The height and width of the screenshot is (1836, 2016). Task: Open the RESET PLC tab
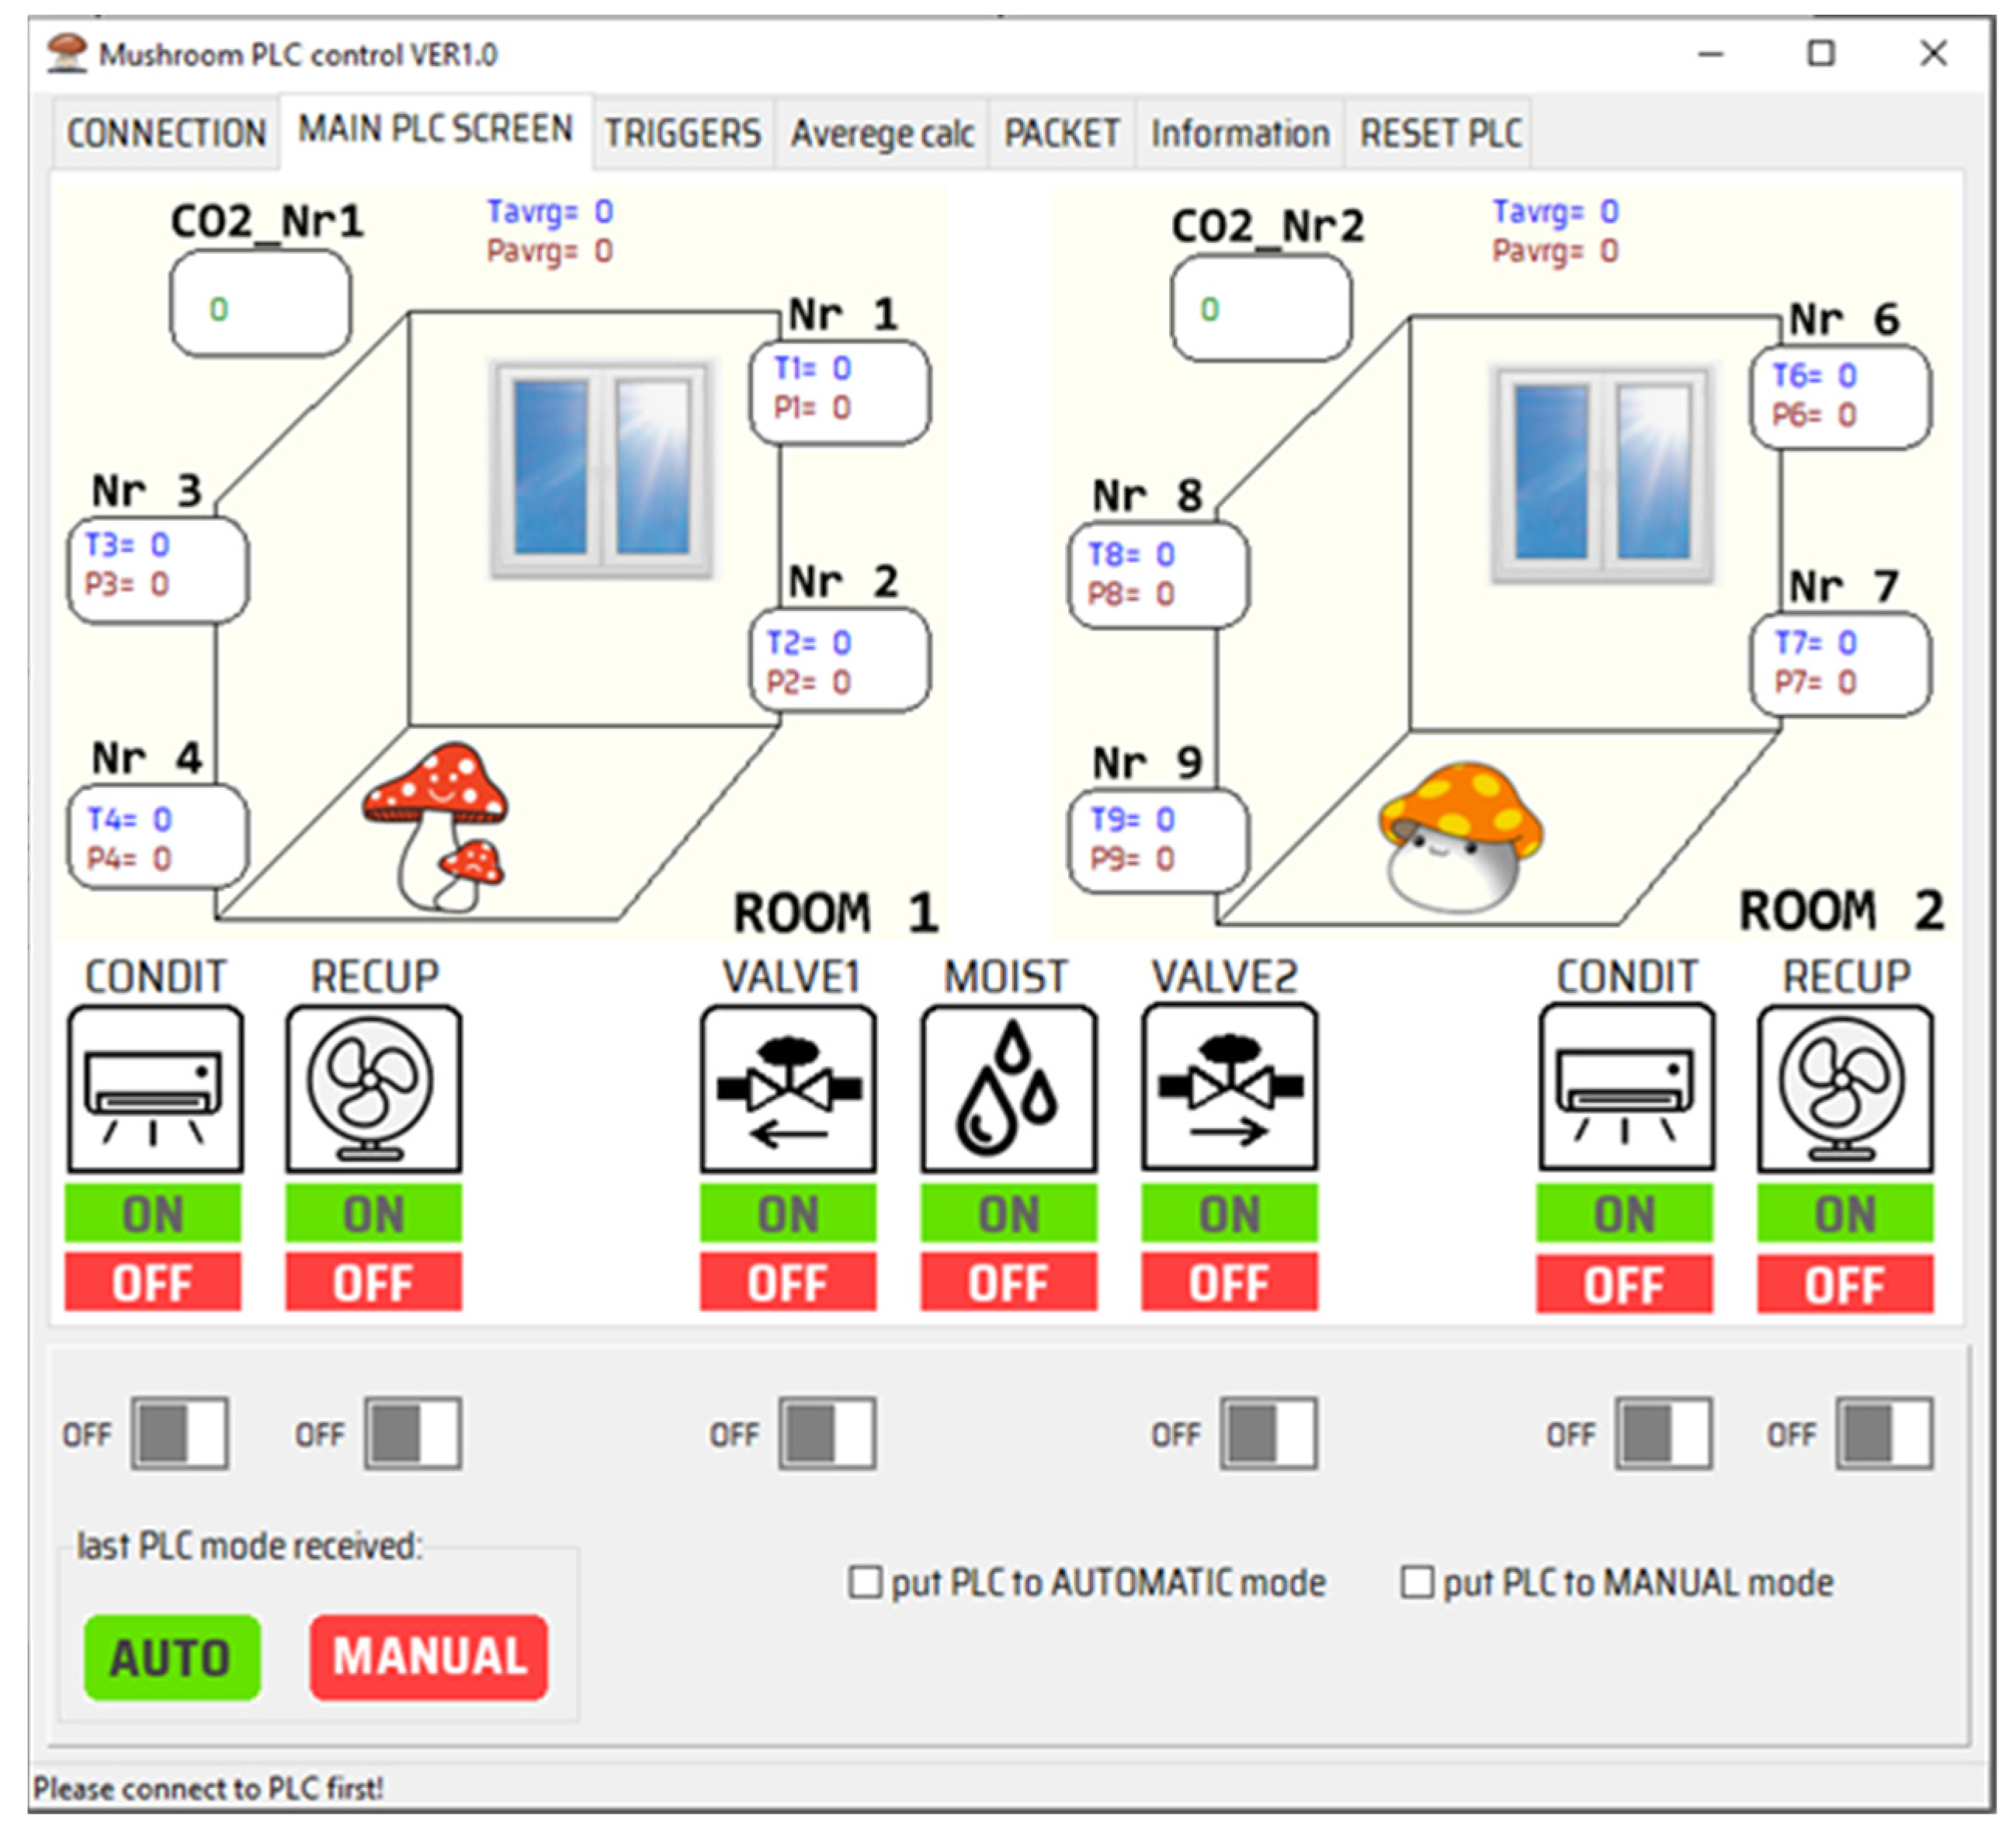pyautogui.click(x=1439, y=133)
